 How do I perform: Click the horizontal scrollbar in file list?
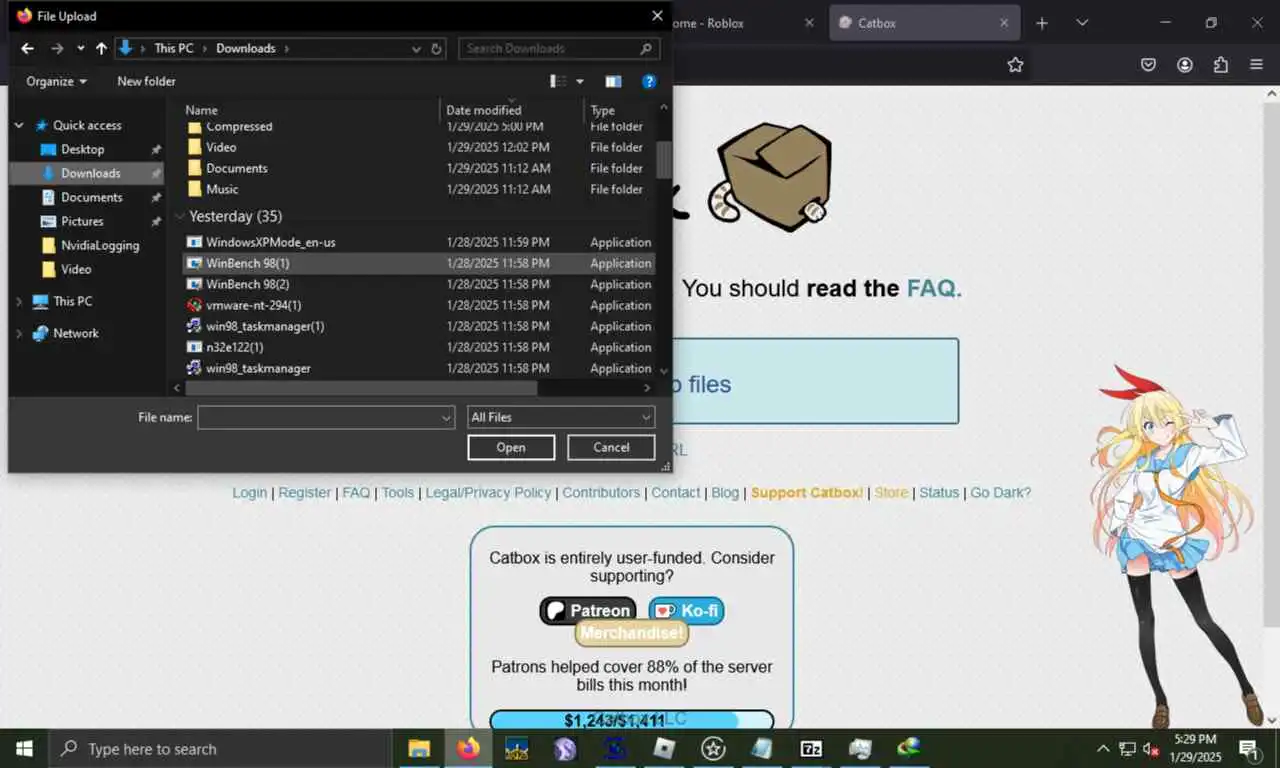coord(360,387)
